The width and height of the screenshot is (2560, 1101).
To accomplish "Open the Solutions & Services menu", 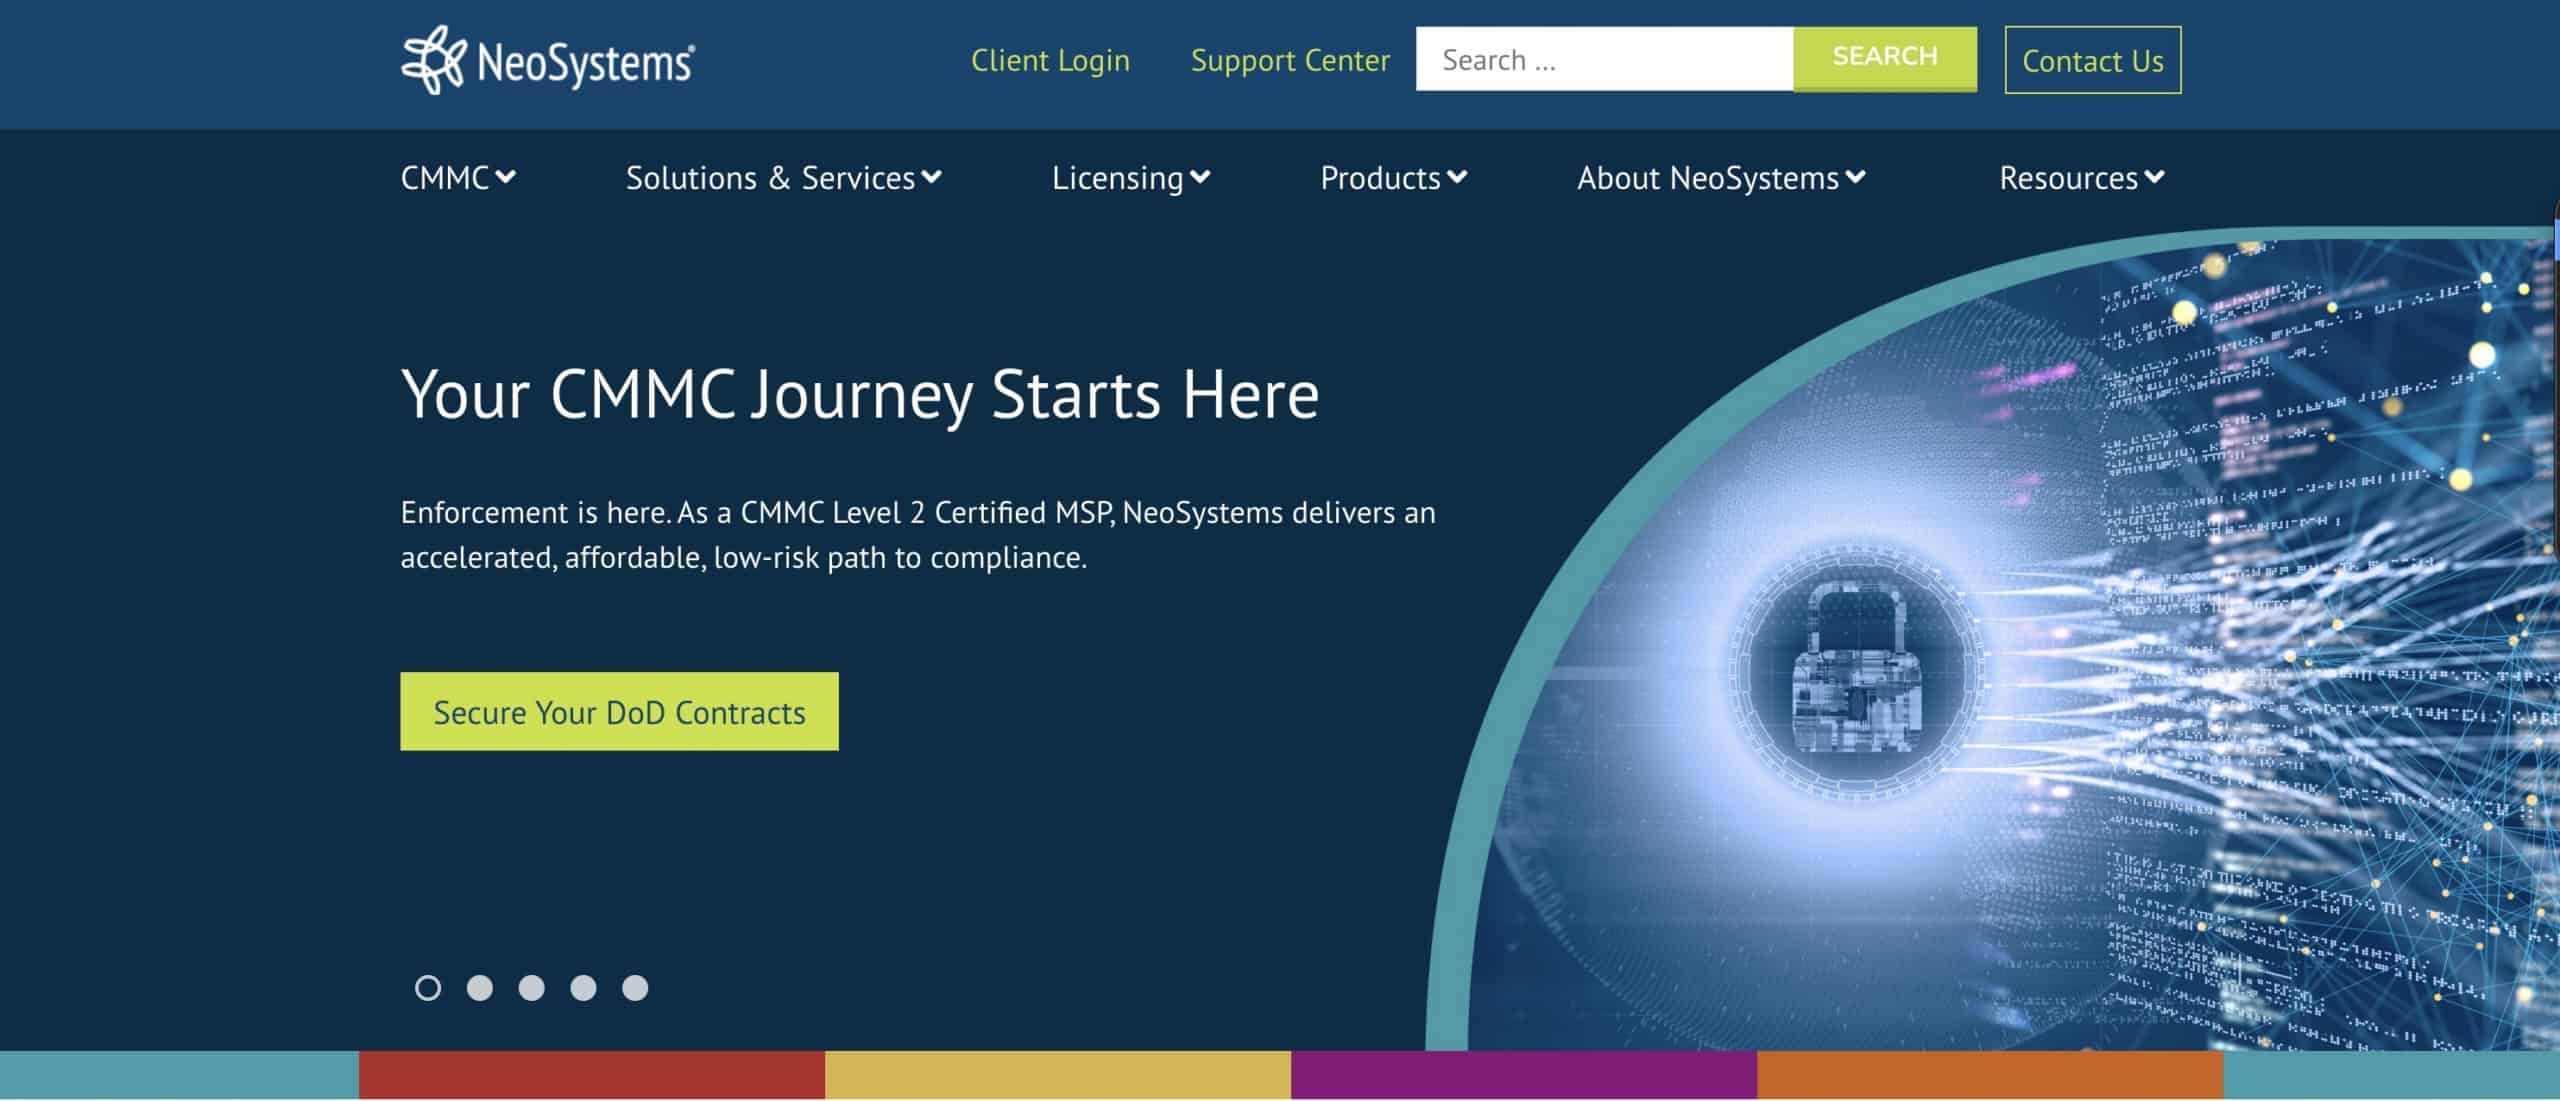I will 770,178.
